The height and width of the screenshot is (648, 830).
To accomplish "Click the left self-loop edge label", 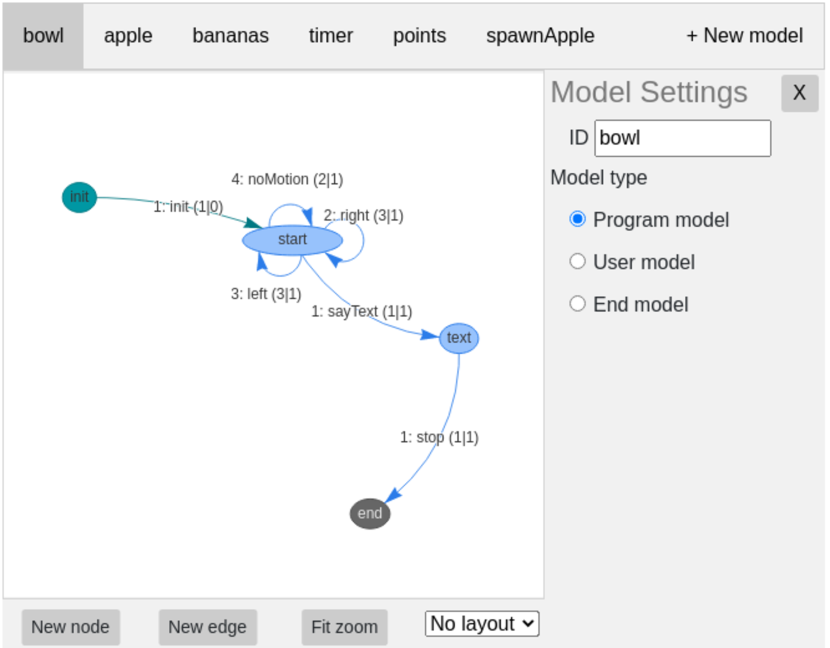I will (267, 294).
